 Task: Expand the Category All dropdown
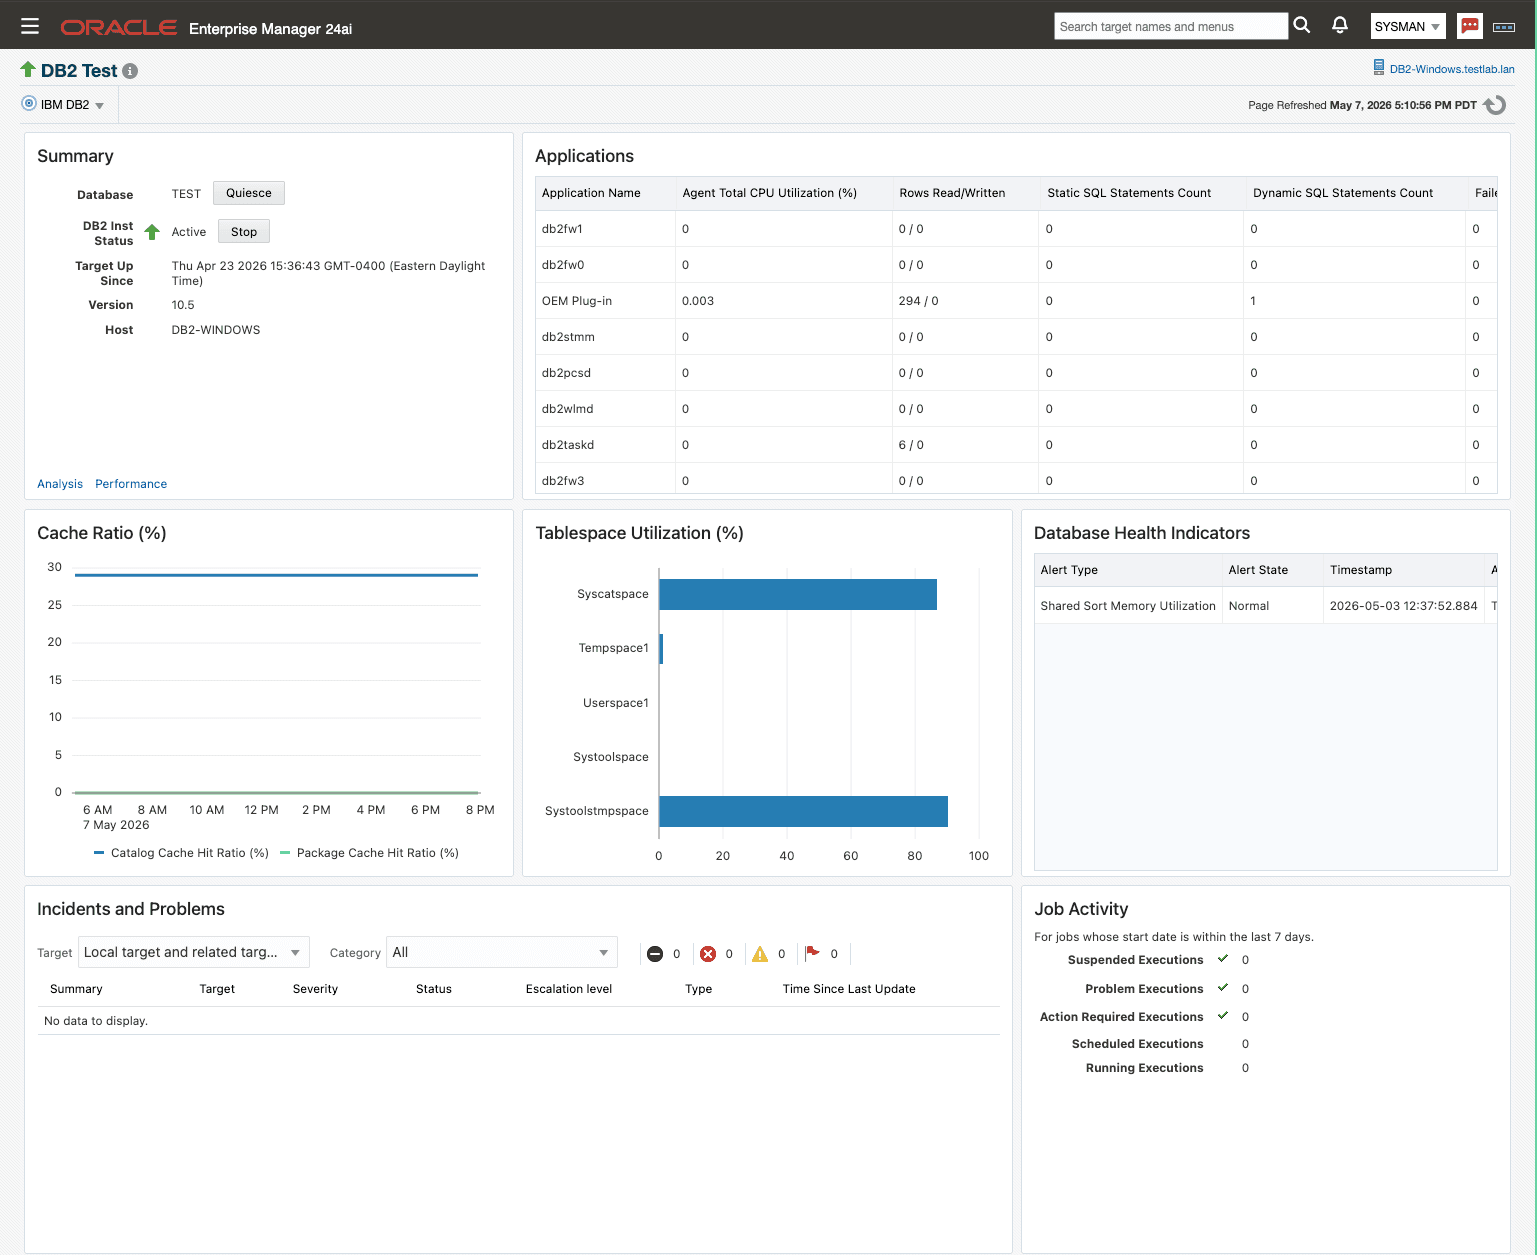(x=502, y=952)
